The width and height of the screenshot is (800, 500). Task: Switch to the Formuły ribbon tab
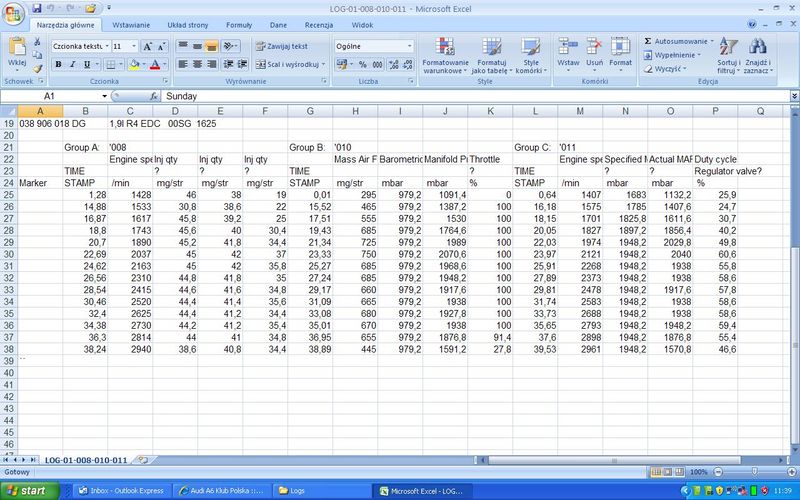coord(239,24)
